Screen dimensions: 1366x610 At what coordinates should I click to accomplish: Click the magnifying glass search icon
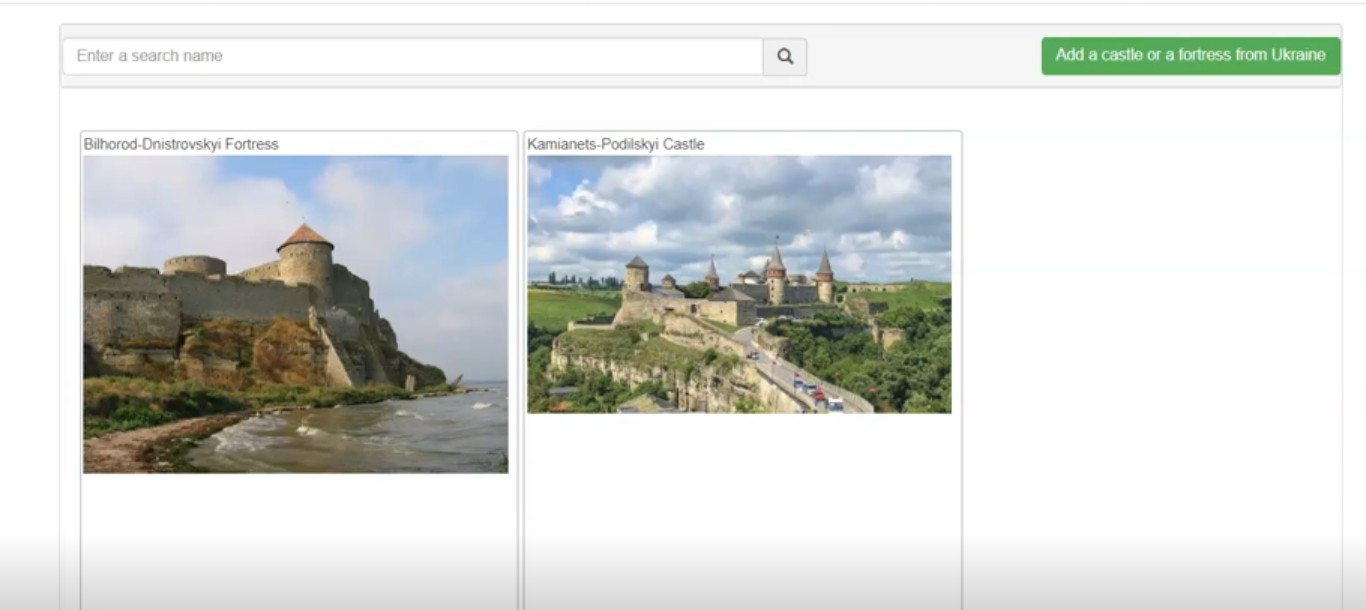point(785,57)
